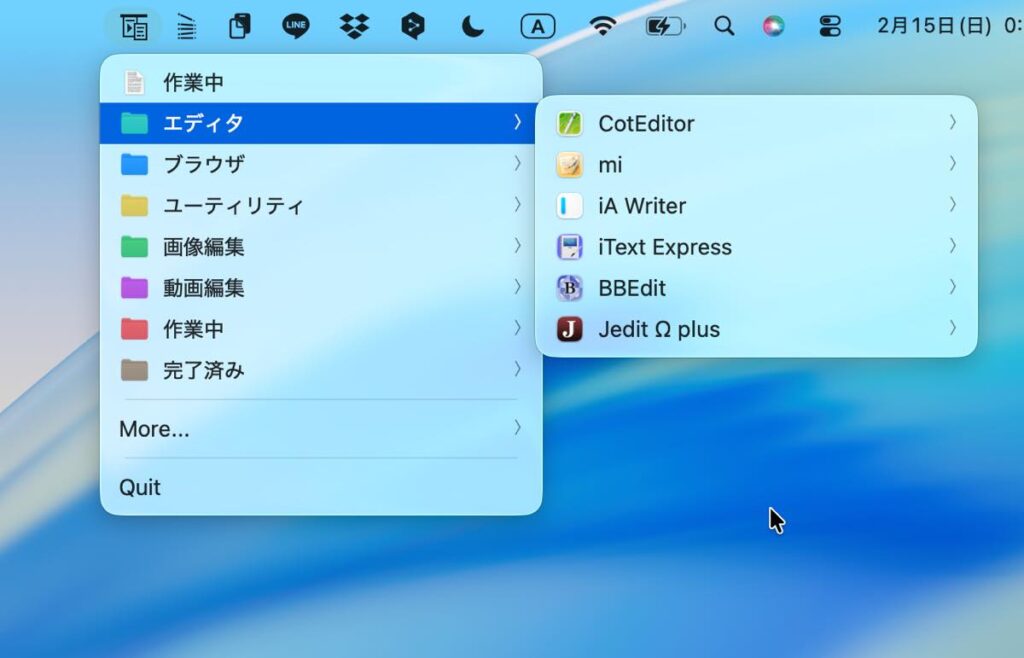Viewport: 1024px width, 658px height.
Task: Open the Control Center toggles icon
Action: 830,26
